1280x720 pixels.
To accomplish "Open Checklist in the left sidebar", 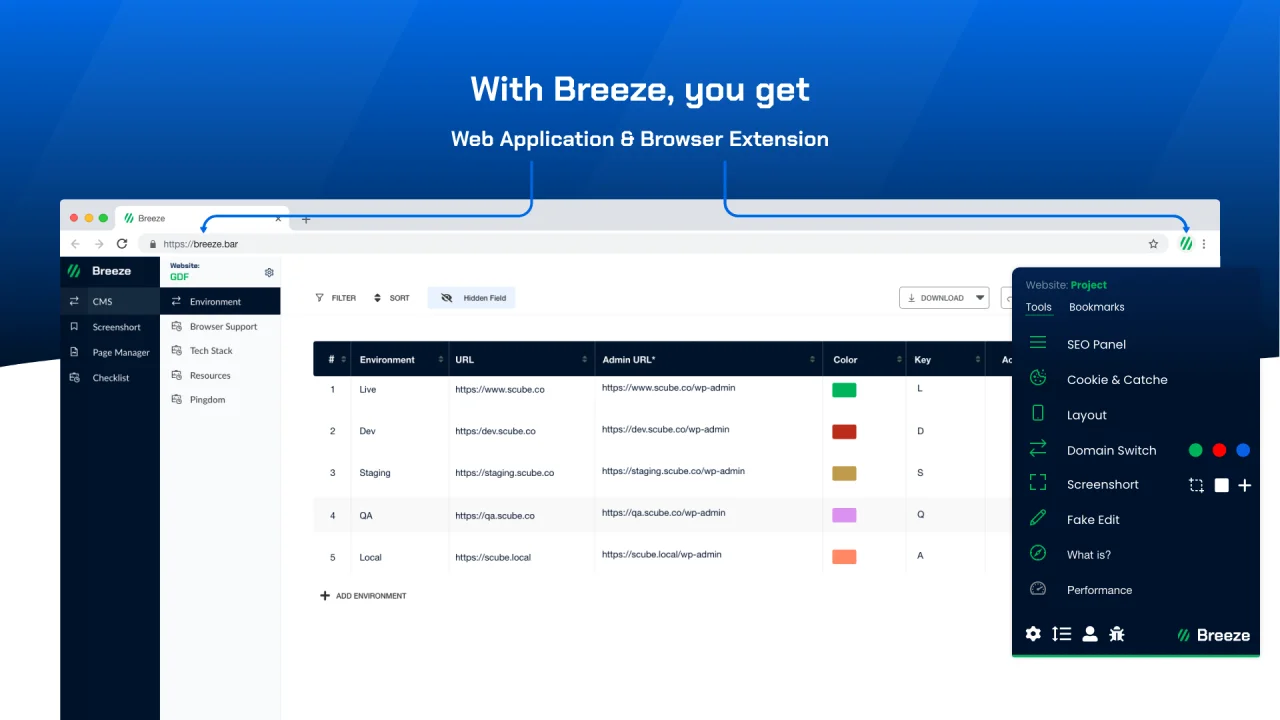I will tap(110, 378).
